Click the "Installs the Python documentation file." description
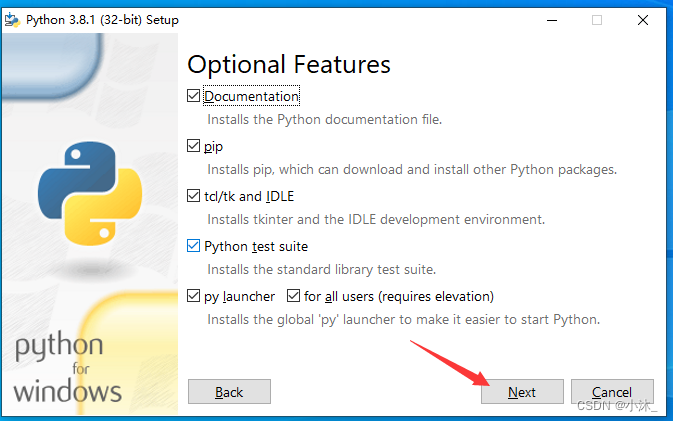 324,119
